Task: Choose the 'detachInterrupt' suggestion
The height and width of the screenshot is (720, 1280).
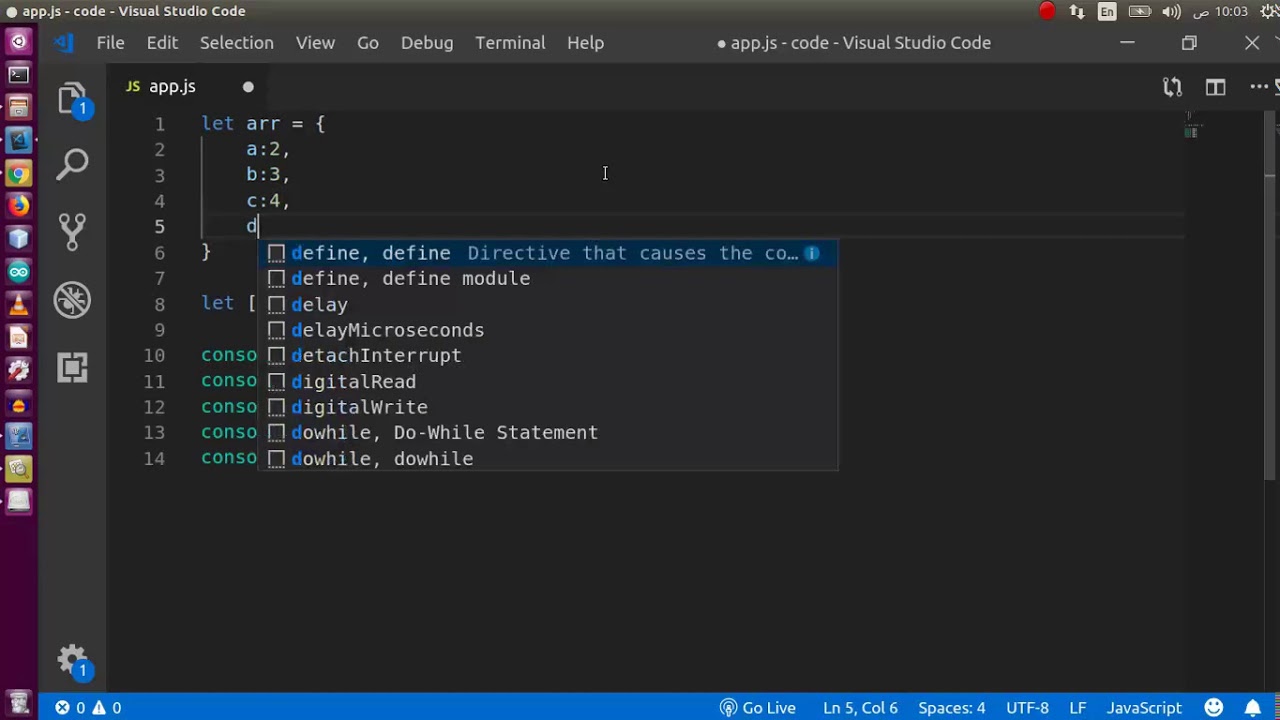Action: tap(548, 356)
